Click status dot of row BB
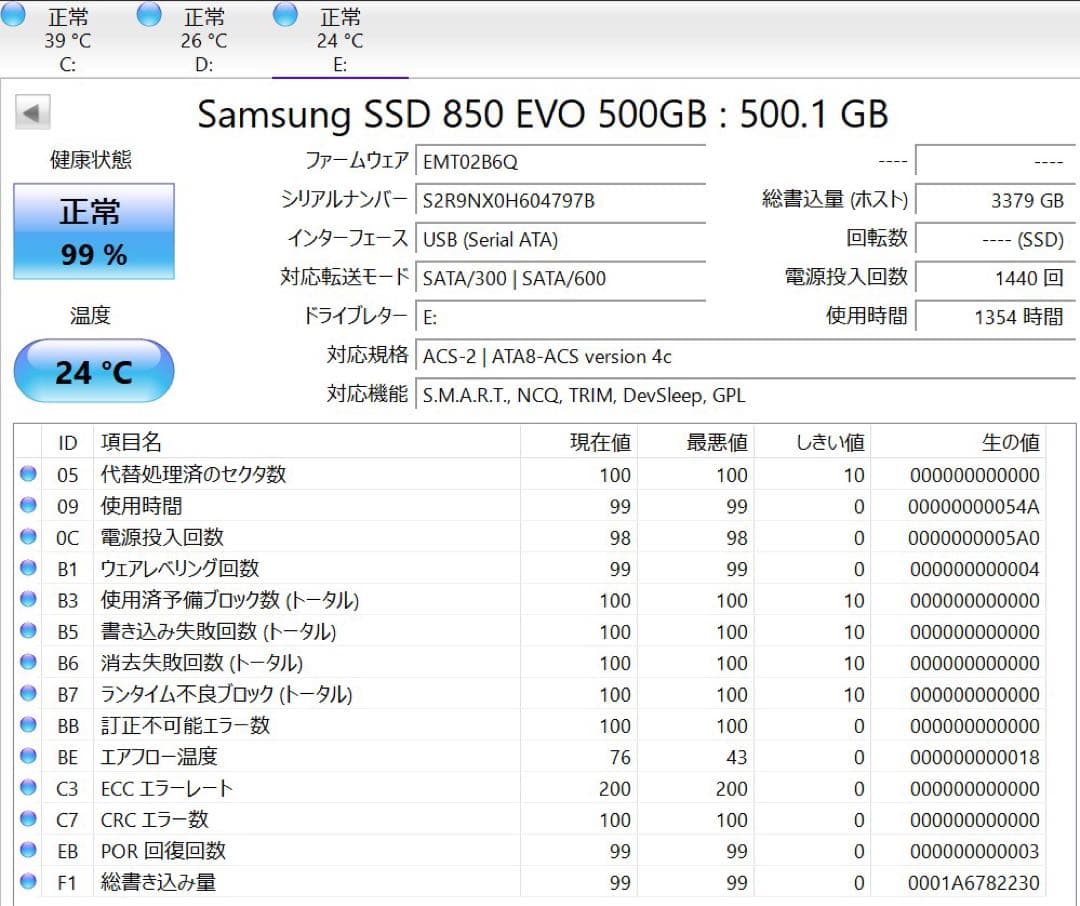The image size is (1080, 906). point(28,724)
